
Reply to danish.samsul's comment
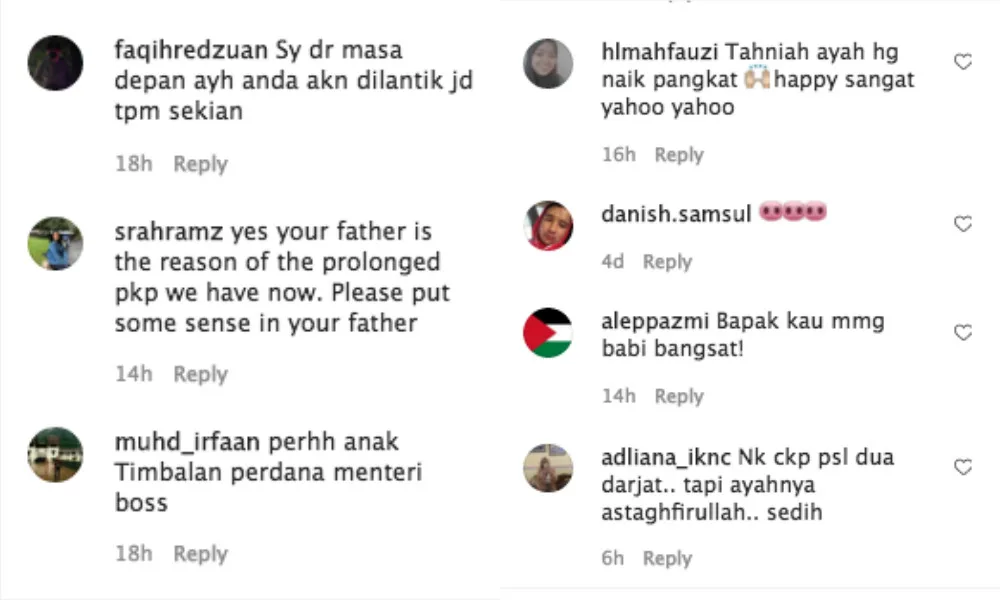pos(667,261)
